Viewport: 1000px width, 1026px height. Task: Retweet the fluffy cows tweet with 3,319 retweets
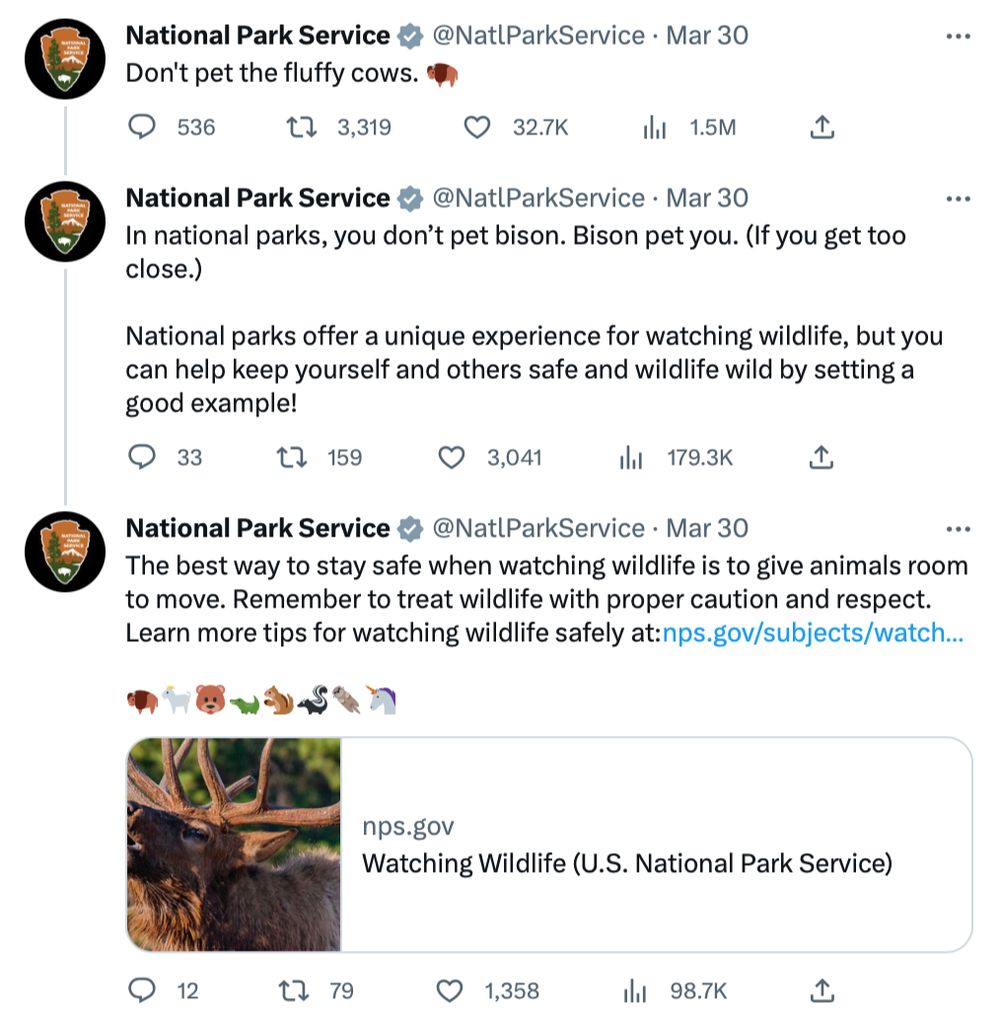(x=298, y=127)
